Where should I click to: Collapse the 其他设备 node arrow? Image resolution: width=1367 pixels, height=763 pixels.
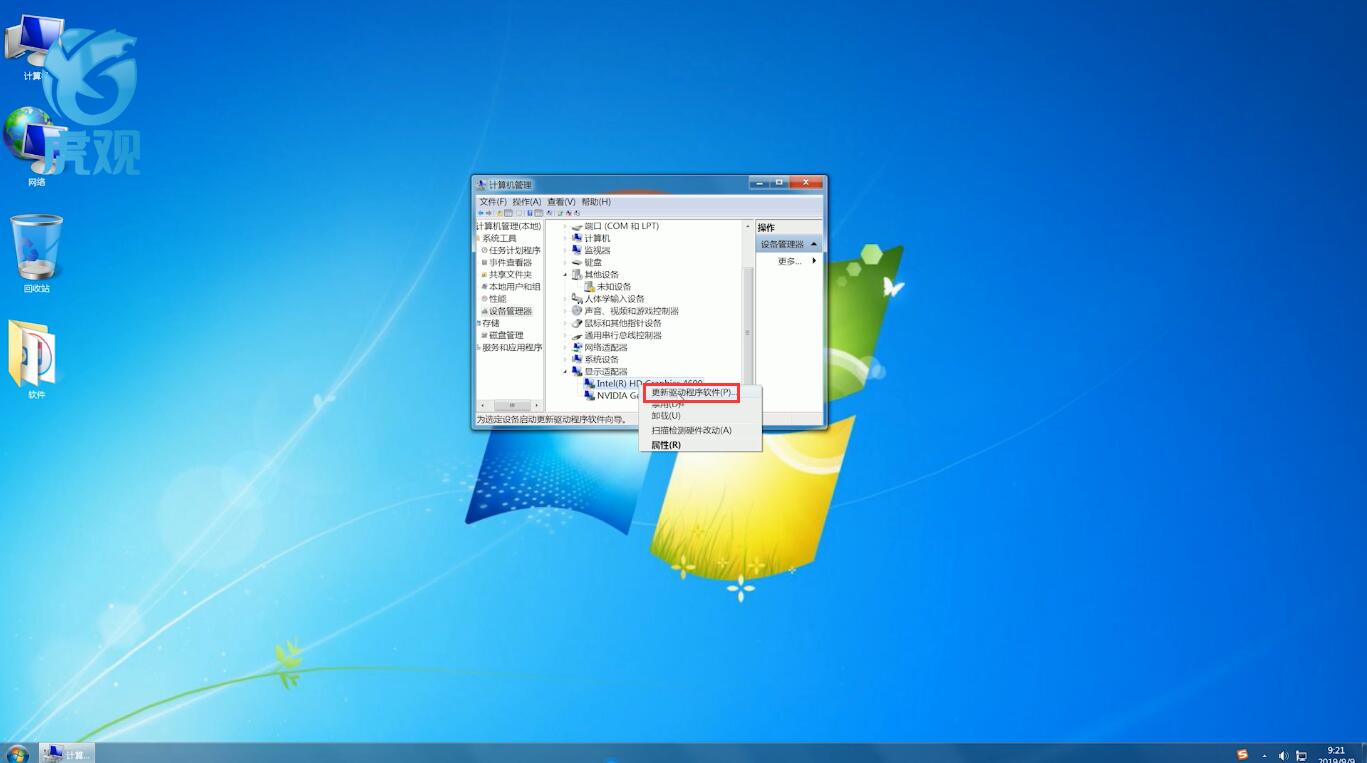565,275
